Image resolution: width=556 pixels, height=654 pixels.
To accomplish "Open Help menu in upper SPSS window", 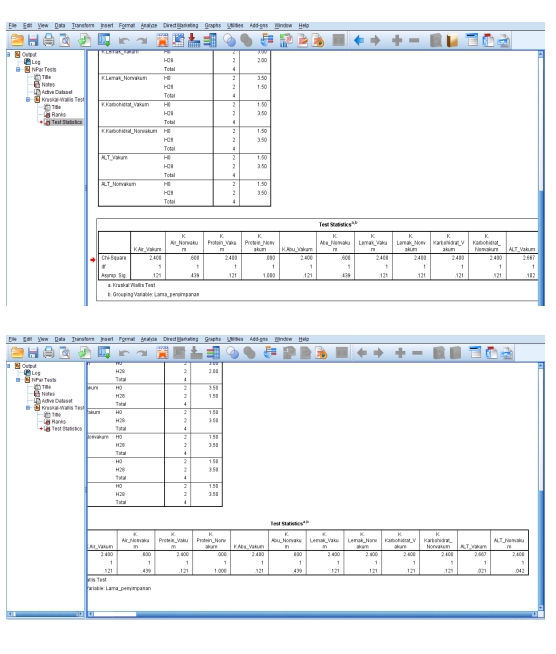I will pyautogui.click(x=304, y=25).
